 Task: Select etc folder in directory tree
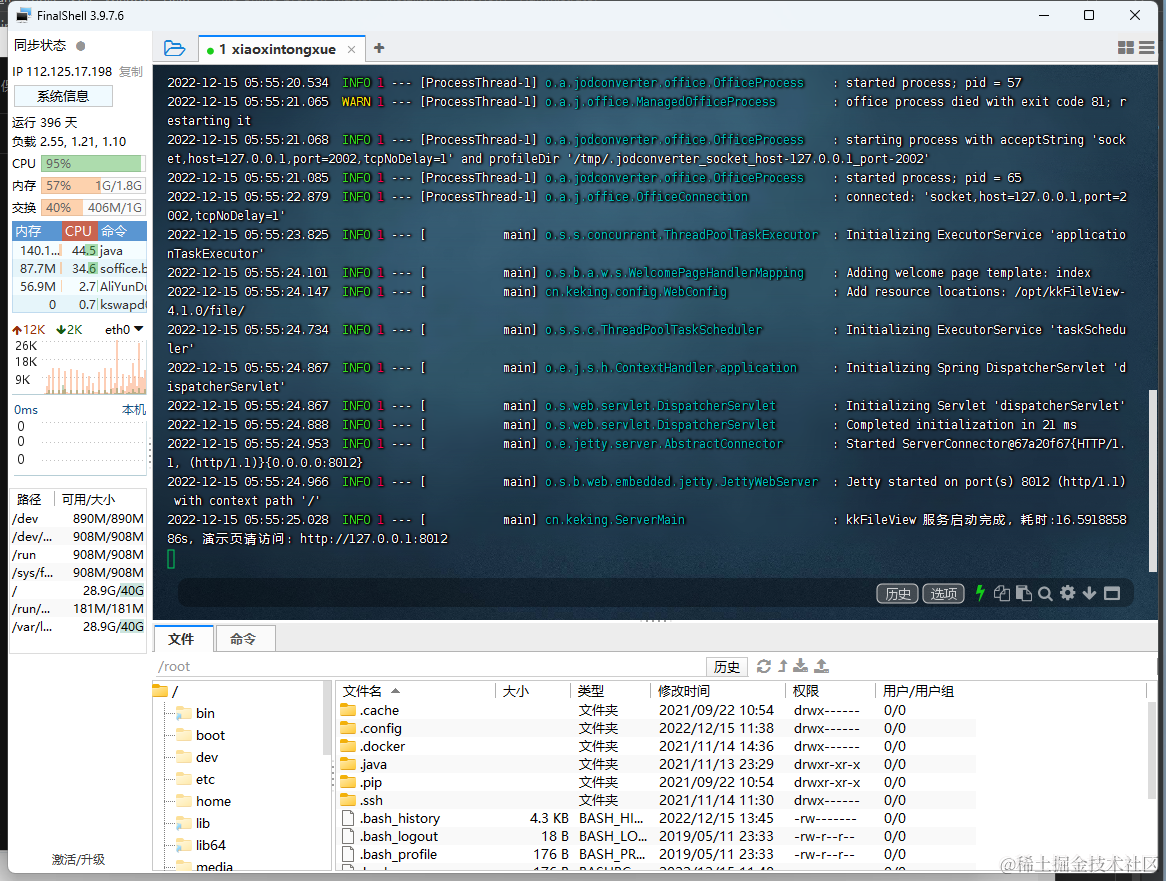[196, 779]
